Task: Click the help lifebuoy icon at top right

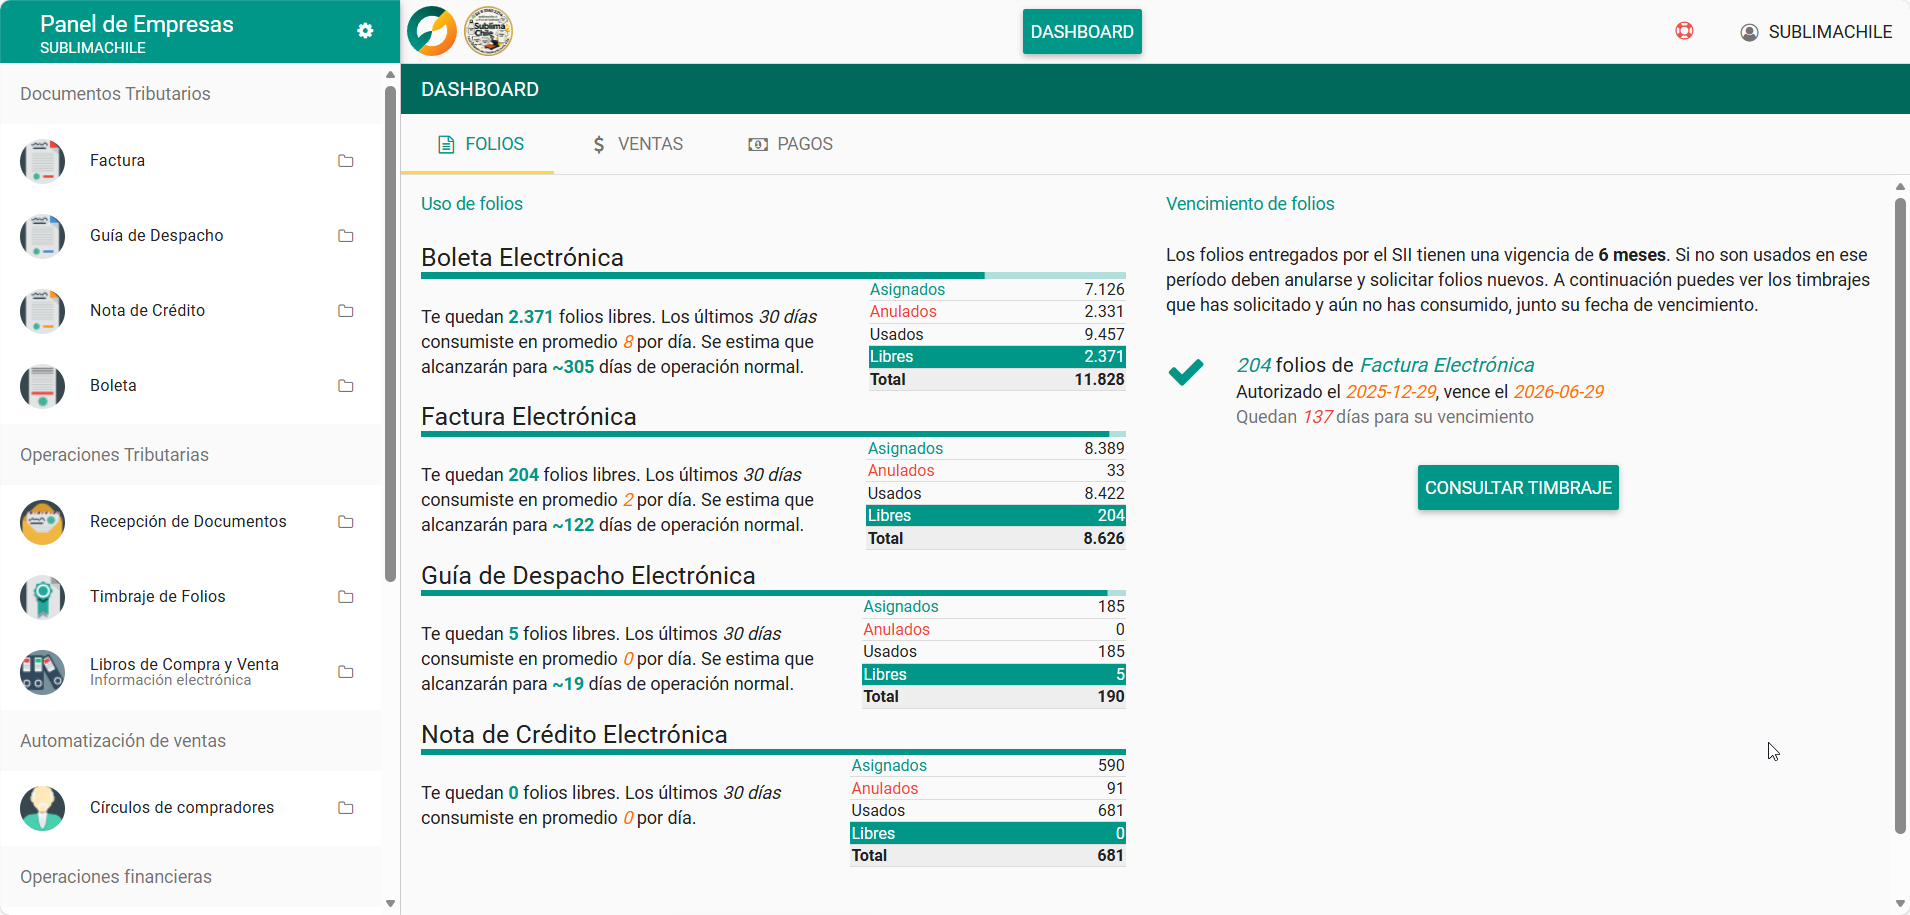Action: point(1685,31)
